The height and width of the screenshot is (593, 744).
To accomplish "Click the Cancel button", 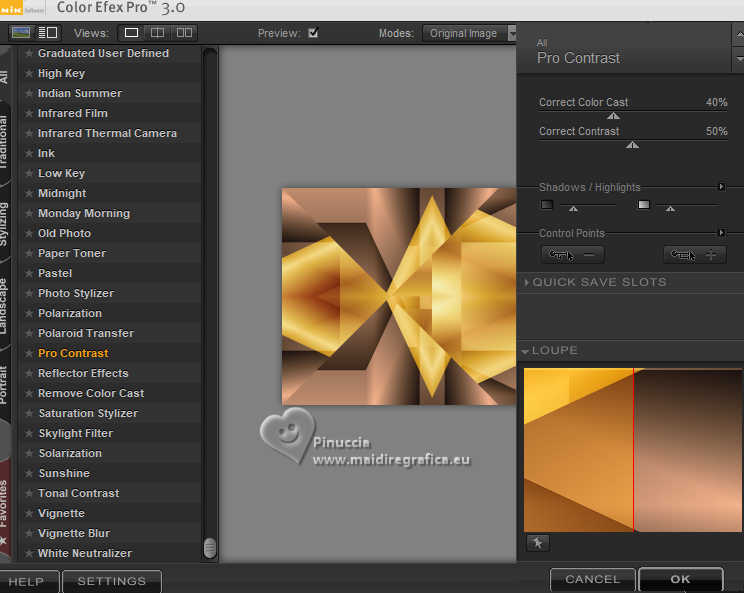I will (x=592, y=579).
